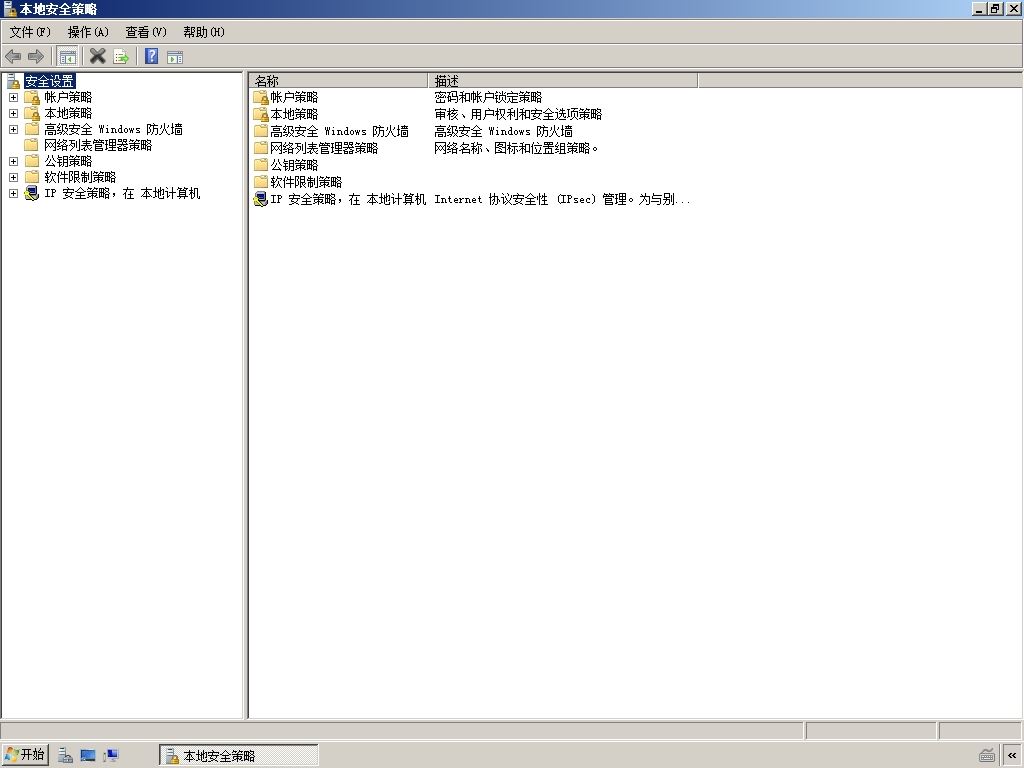Click the window system menu icon
Image resolution: width=1024 pixels, height=768 pixels.
click(x=9, y=8)
